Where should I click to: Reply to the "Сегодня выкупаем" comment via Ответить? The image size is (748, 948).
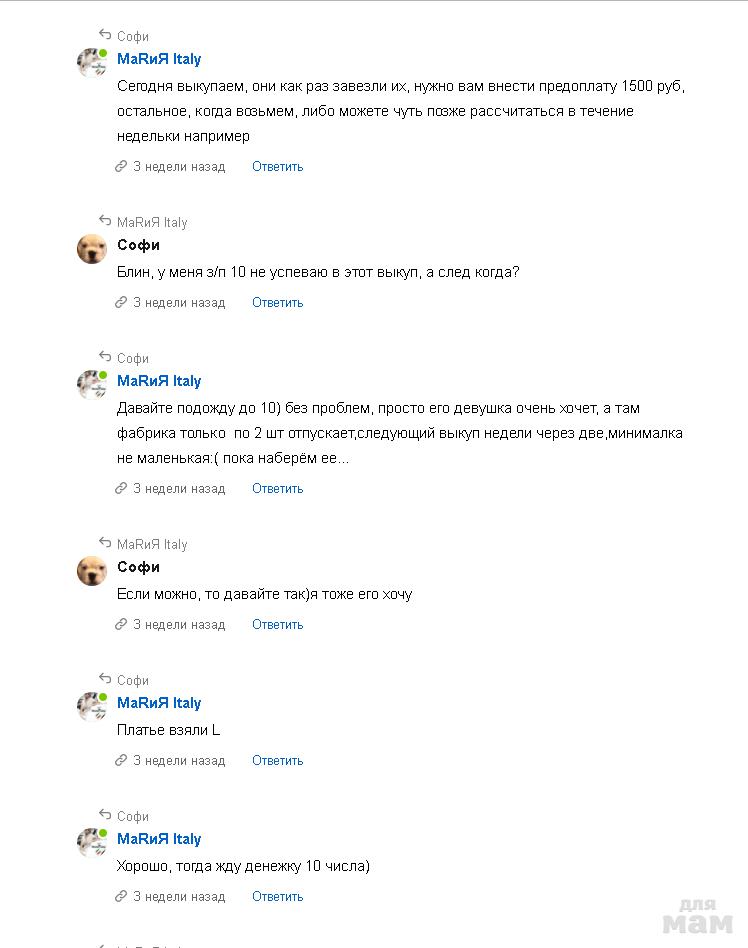(277, 167)
